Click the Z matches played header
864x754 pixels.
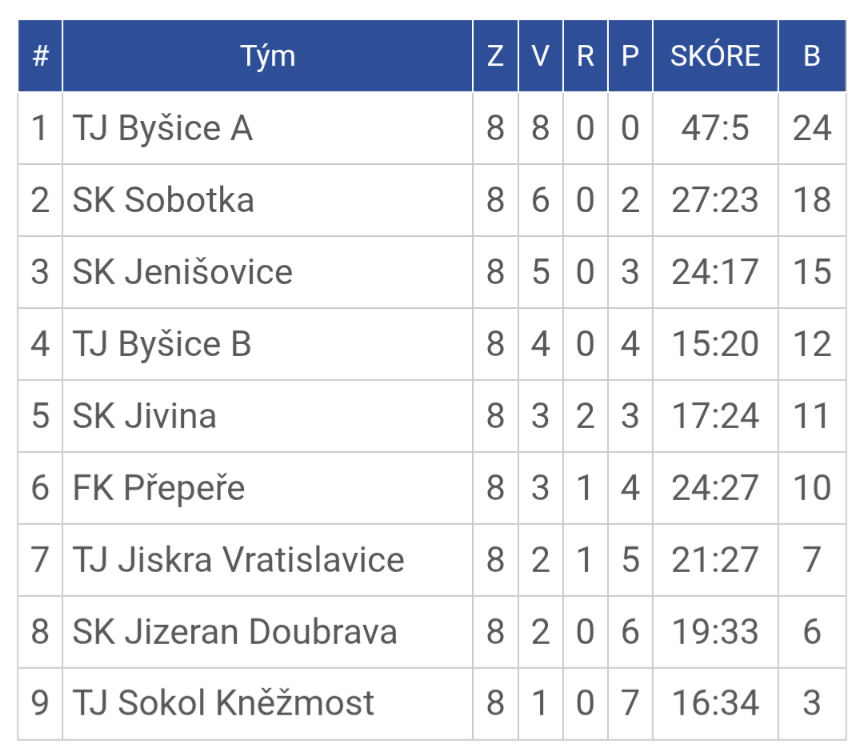pos(495,56)
